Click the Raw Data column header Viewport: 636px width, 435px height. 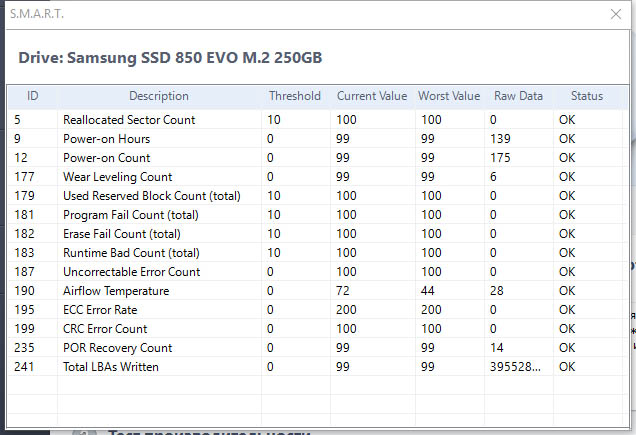point(518,96)
